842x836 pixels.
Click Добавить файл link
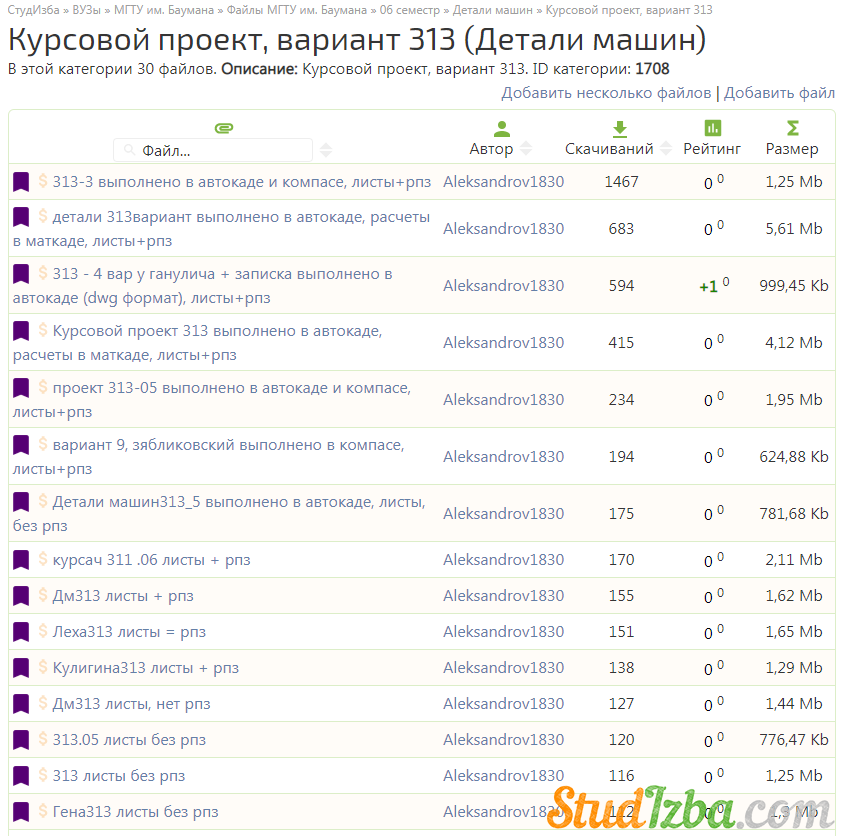point(779,93)
